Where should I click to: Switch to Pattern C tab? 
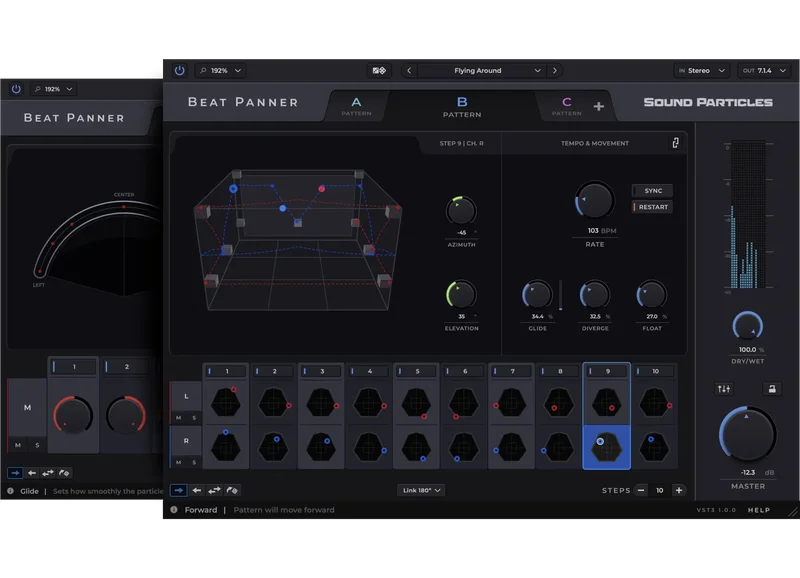pyautogui.click(x=566, y=106)
